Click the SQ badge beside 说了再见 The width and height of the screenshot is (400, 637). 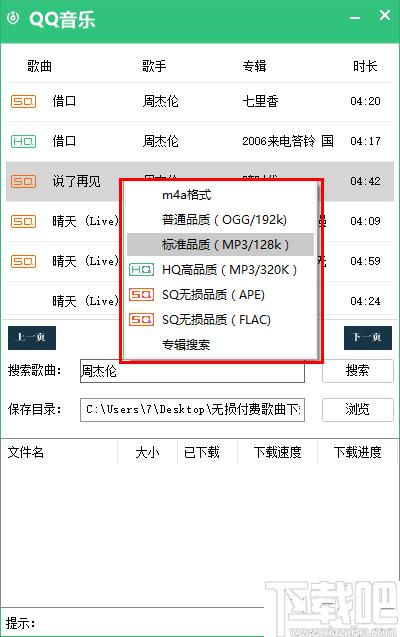coord(24,181)
